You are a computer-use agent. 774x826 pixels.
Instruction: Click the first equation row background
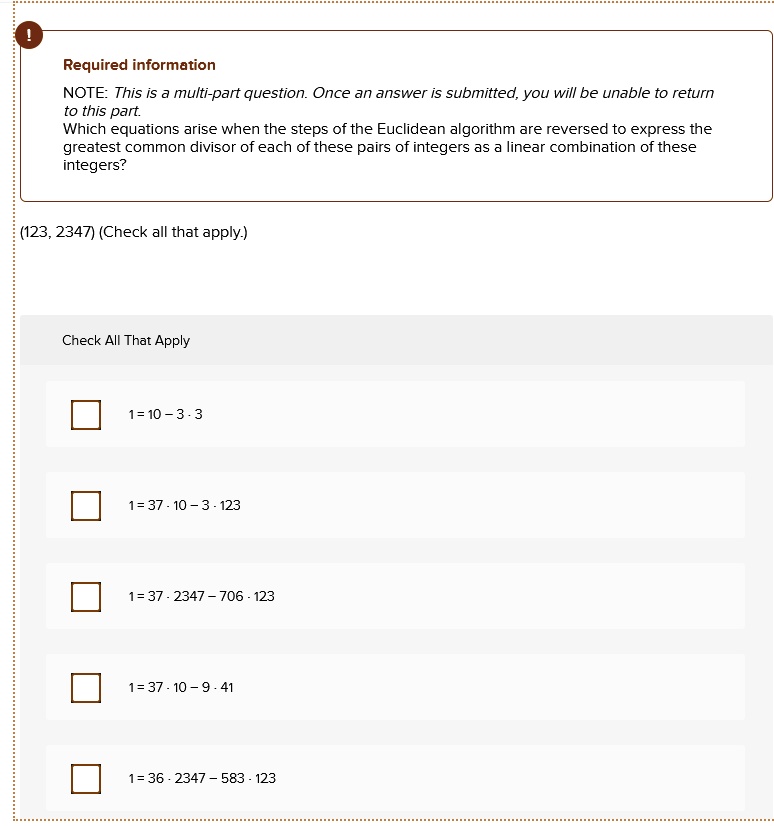[395, 414]
